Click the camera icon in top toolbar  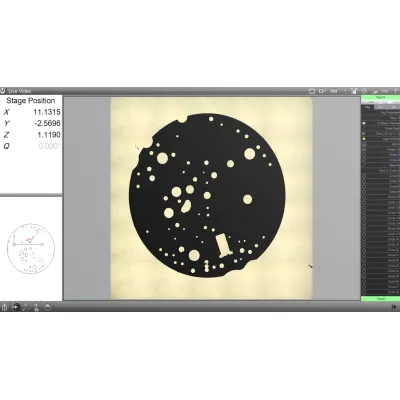(322, 91)
